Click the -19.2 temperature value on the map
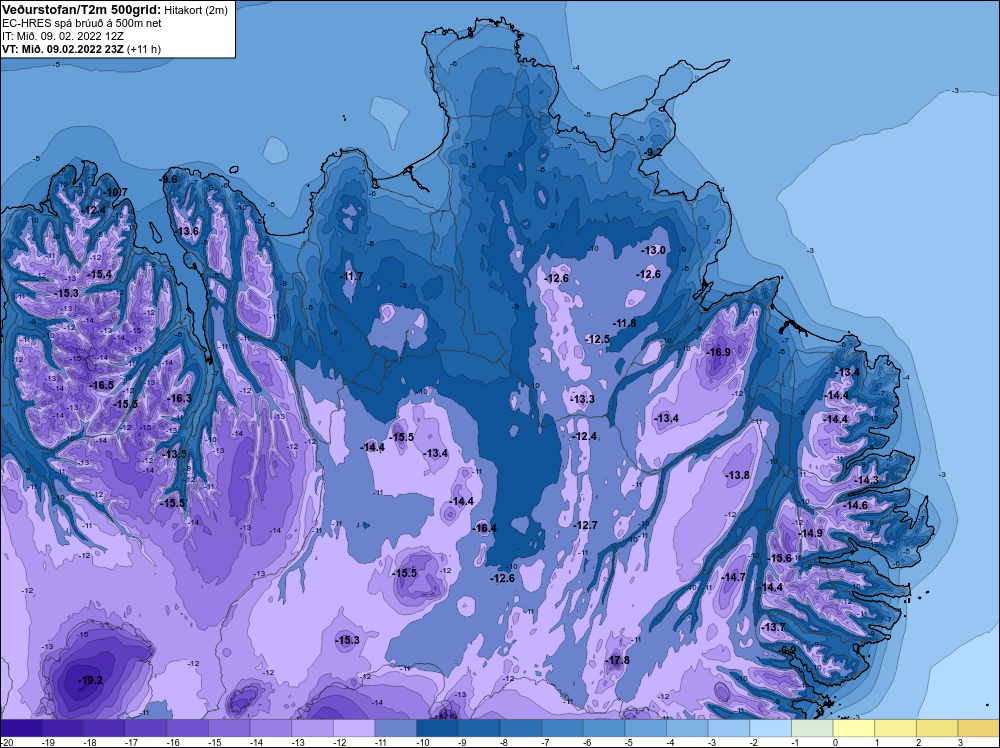The width and height of the screenshot is (1000, 748). 91,680
